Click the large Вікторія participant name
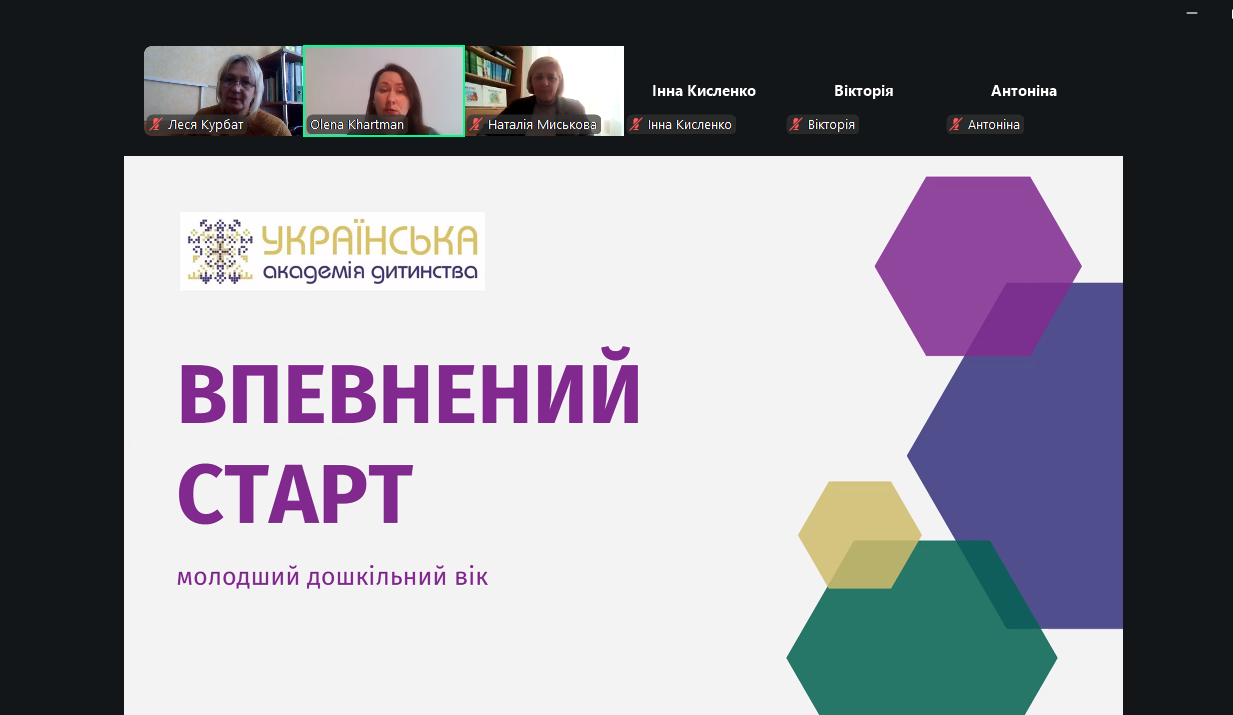The image size is (1233, 715). pos(863,91)
